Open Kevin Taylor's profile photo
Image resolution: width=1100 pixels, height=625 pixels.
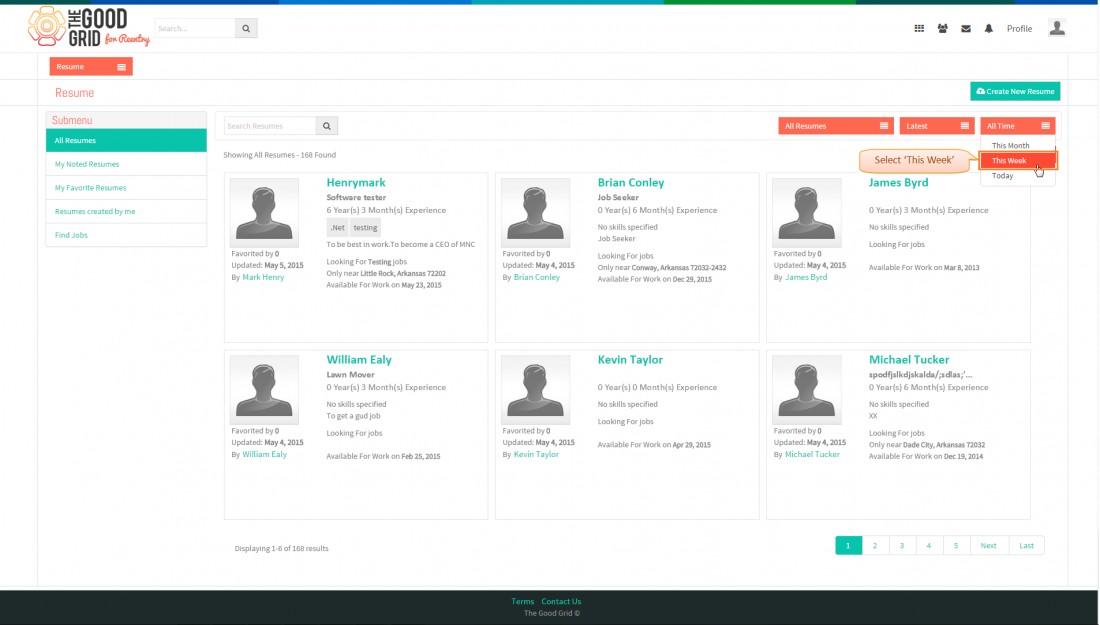(x=535, y=389)
